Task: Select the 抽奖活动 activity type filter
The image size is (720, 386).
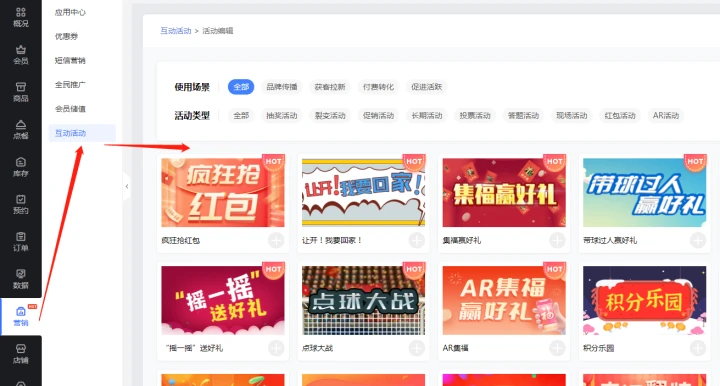Action: tap(282, 116)
